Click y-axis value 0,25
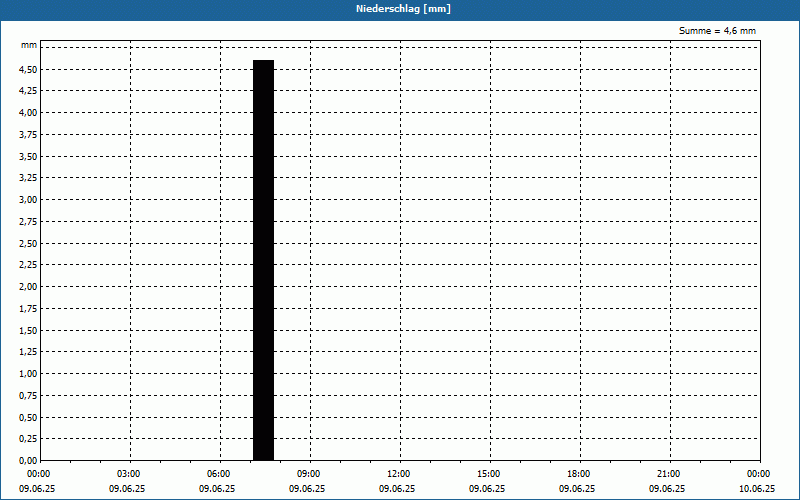Screen dimensions: 800x500 [x=28, y=439]
